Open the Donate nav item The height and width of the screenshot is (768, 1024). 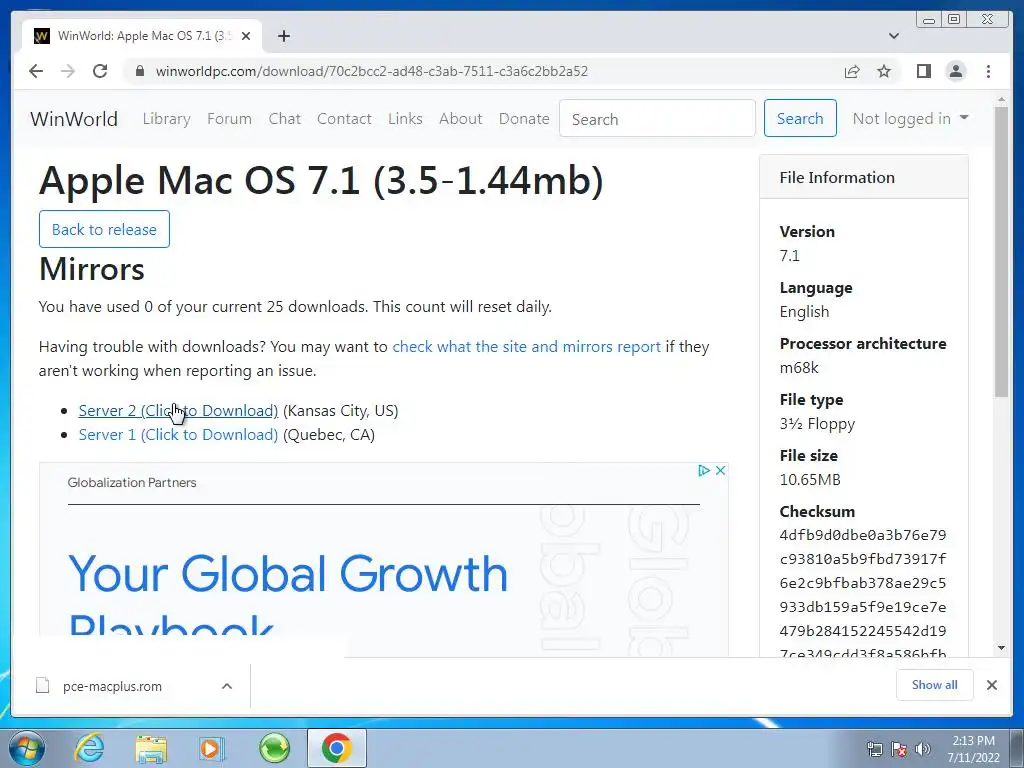click(x=524, y=119)
